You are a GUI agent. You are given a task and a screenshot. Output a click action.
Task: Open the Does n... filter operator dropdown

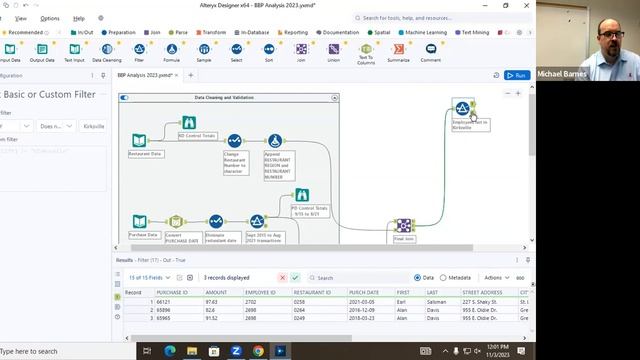pos(56,126)
